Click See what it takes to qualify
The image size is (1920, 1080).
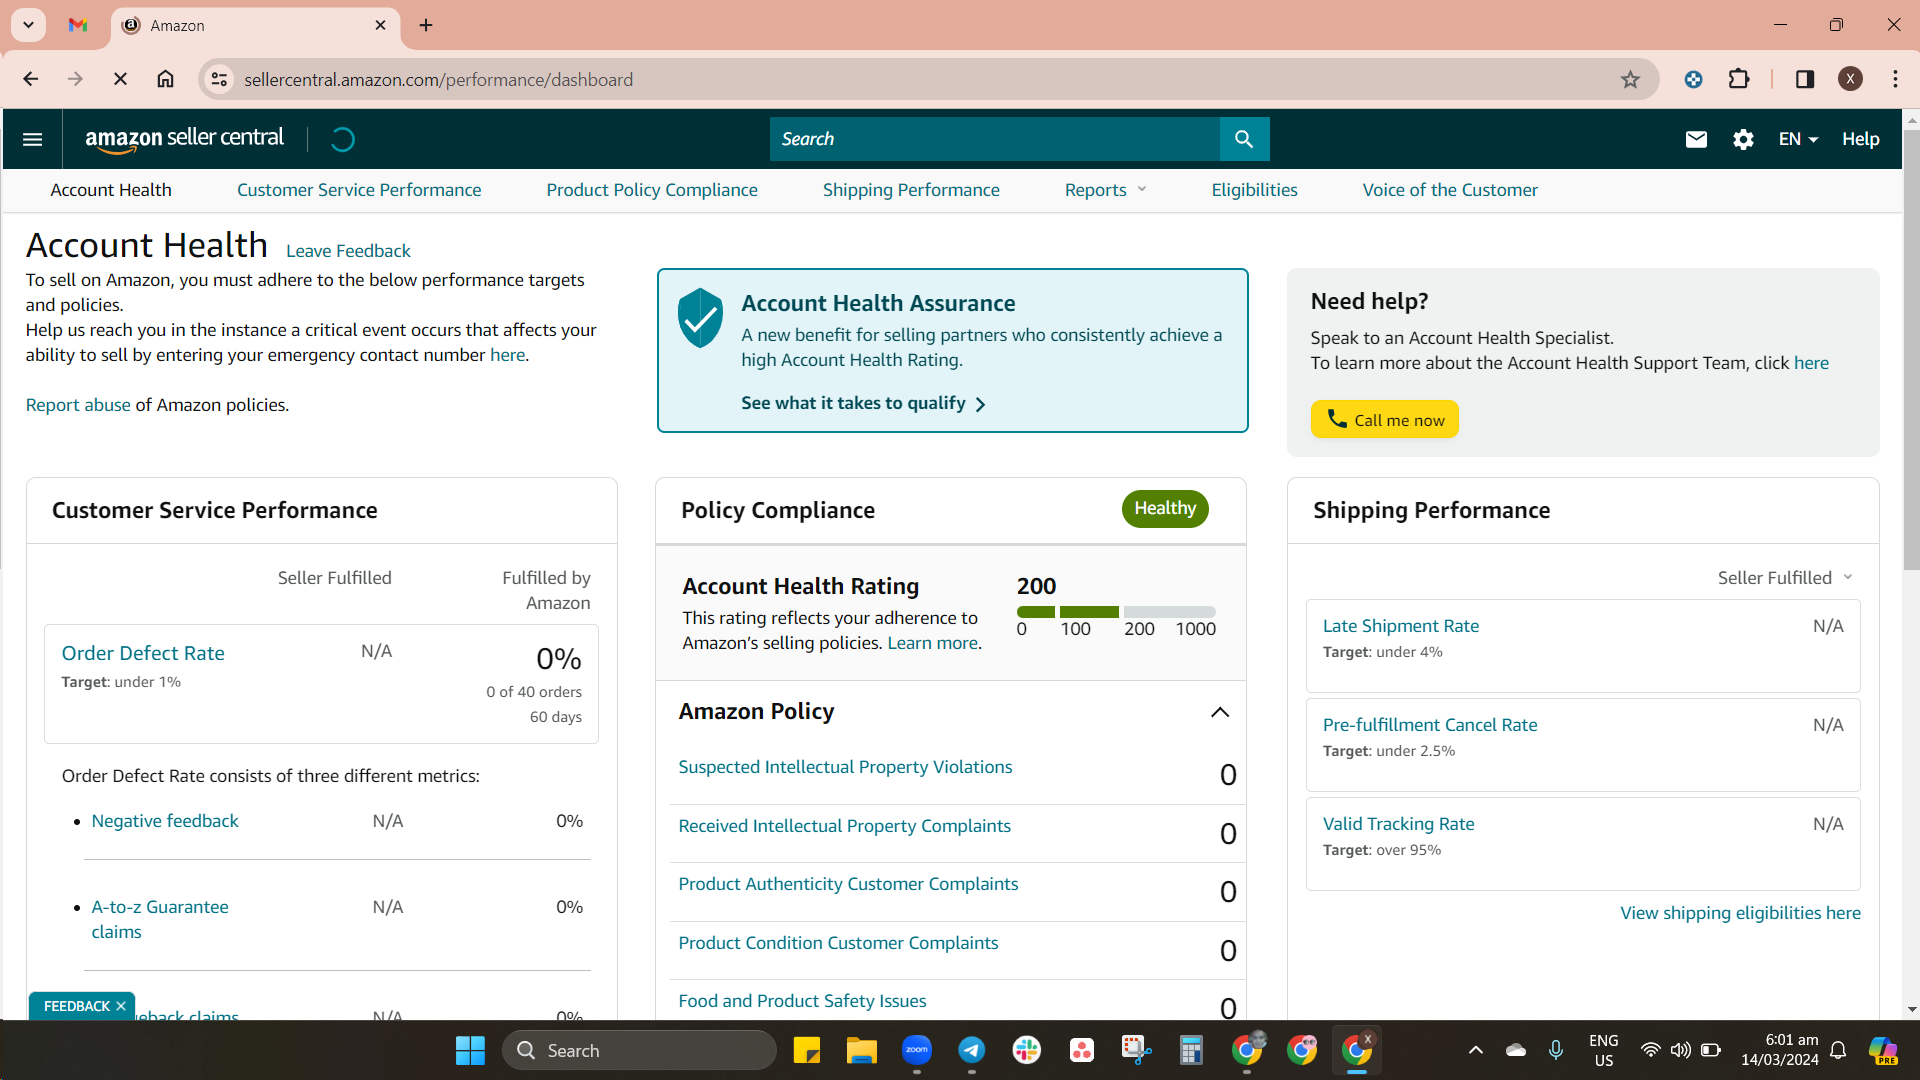863,403
